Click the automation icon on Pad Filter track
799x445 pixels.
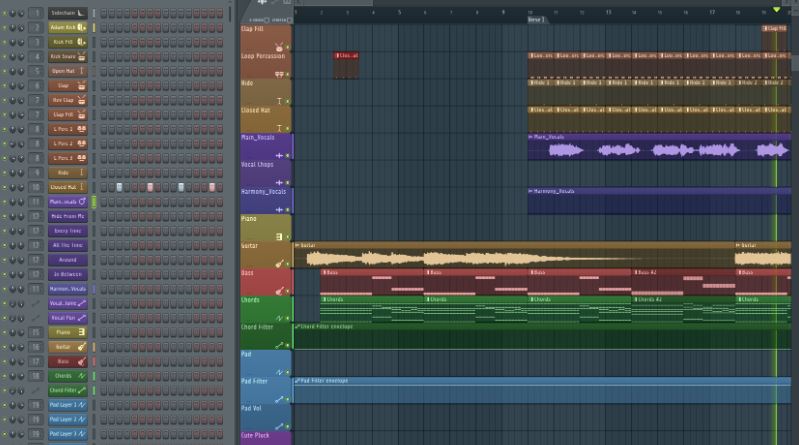pyautogui.click(x=279, y=399)
